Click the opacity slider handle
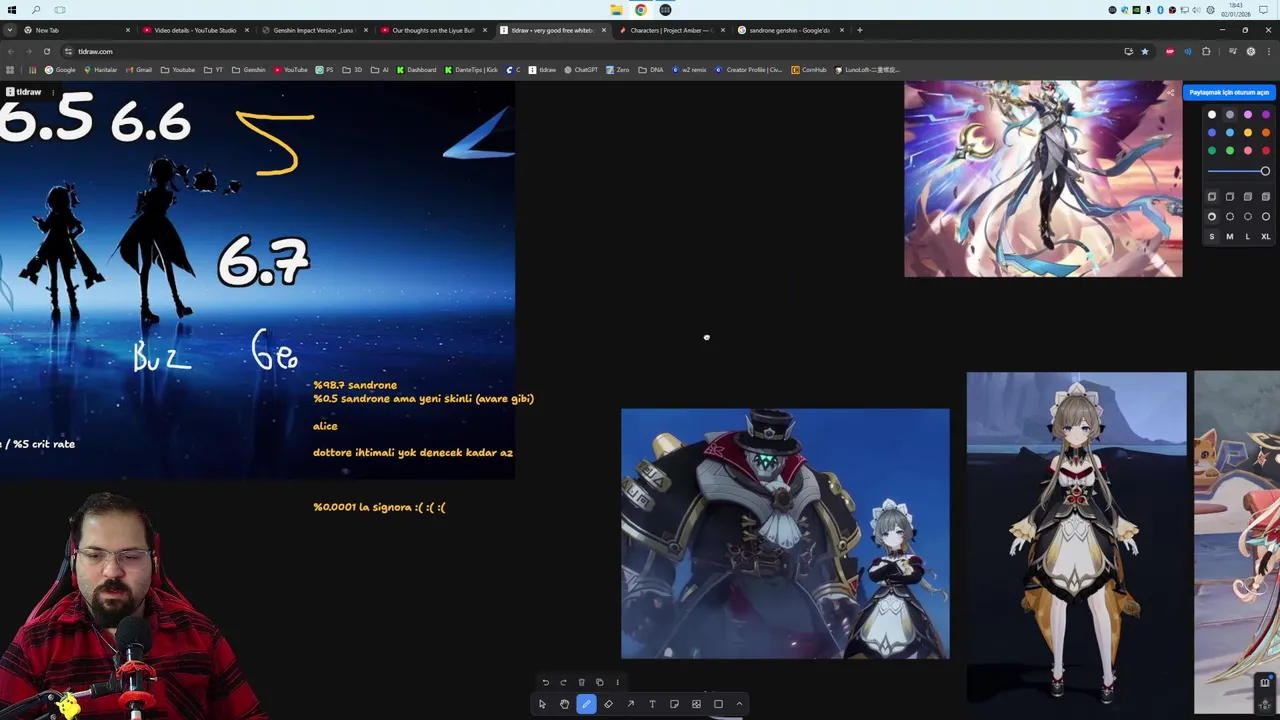Image resolution: width=1280 pixels, height=720 pixels. [1265, 171]
